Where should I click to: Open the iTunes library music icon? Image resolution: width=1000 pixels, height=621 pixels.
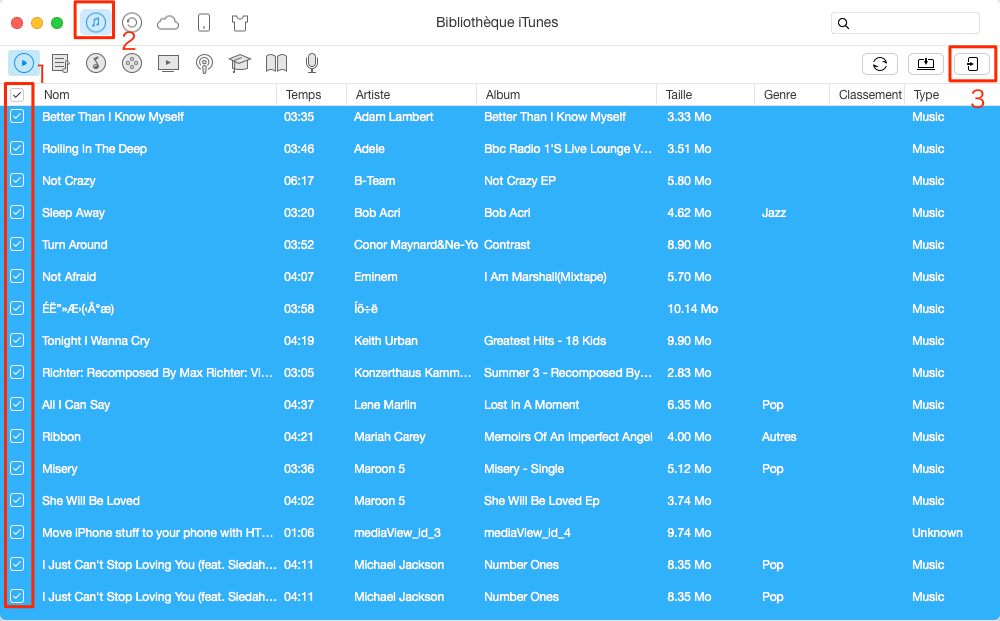click(x=95, y=22)
